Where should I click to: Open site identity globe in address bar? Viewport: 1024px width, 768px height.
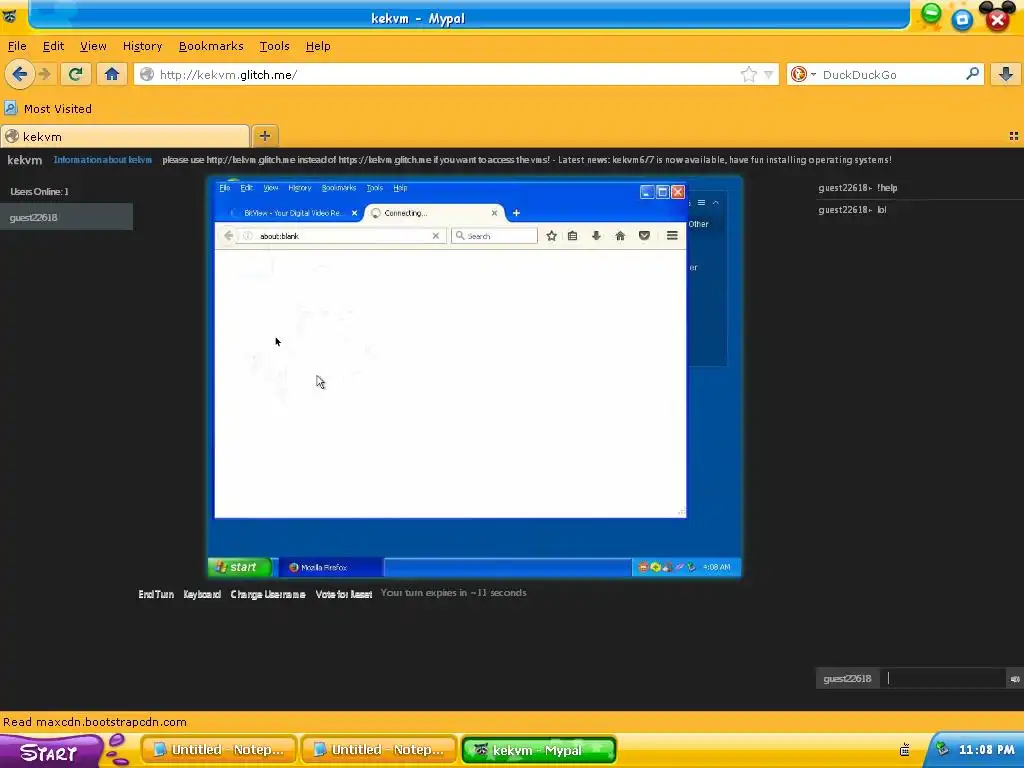(147, 74)
